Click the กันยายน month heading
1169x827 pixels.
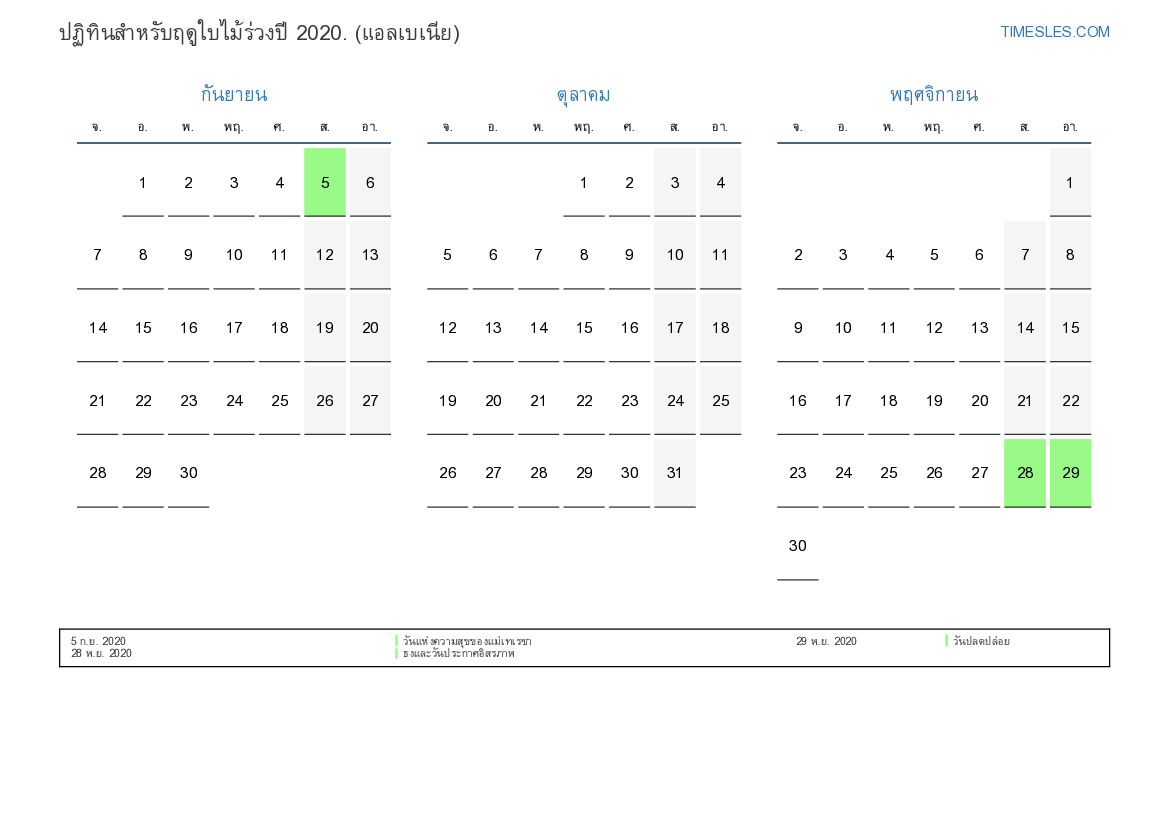pyautogui.click(x=233, y=95)
